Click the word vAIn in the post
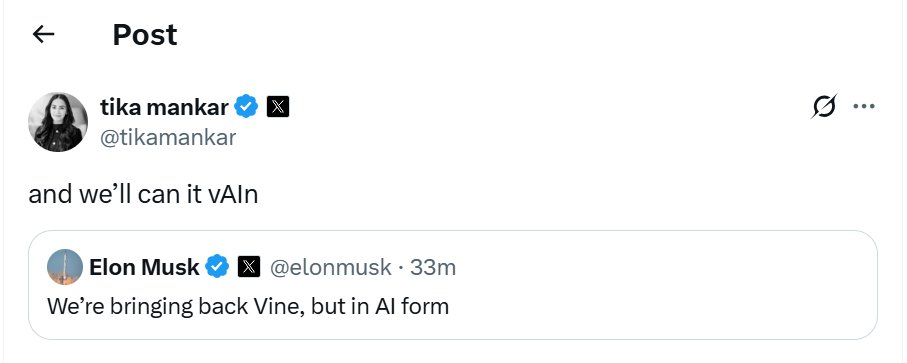Viewport: 907px width, 363px height. pos(233,195)
